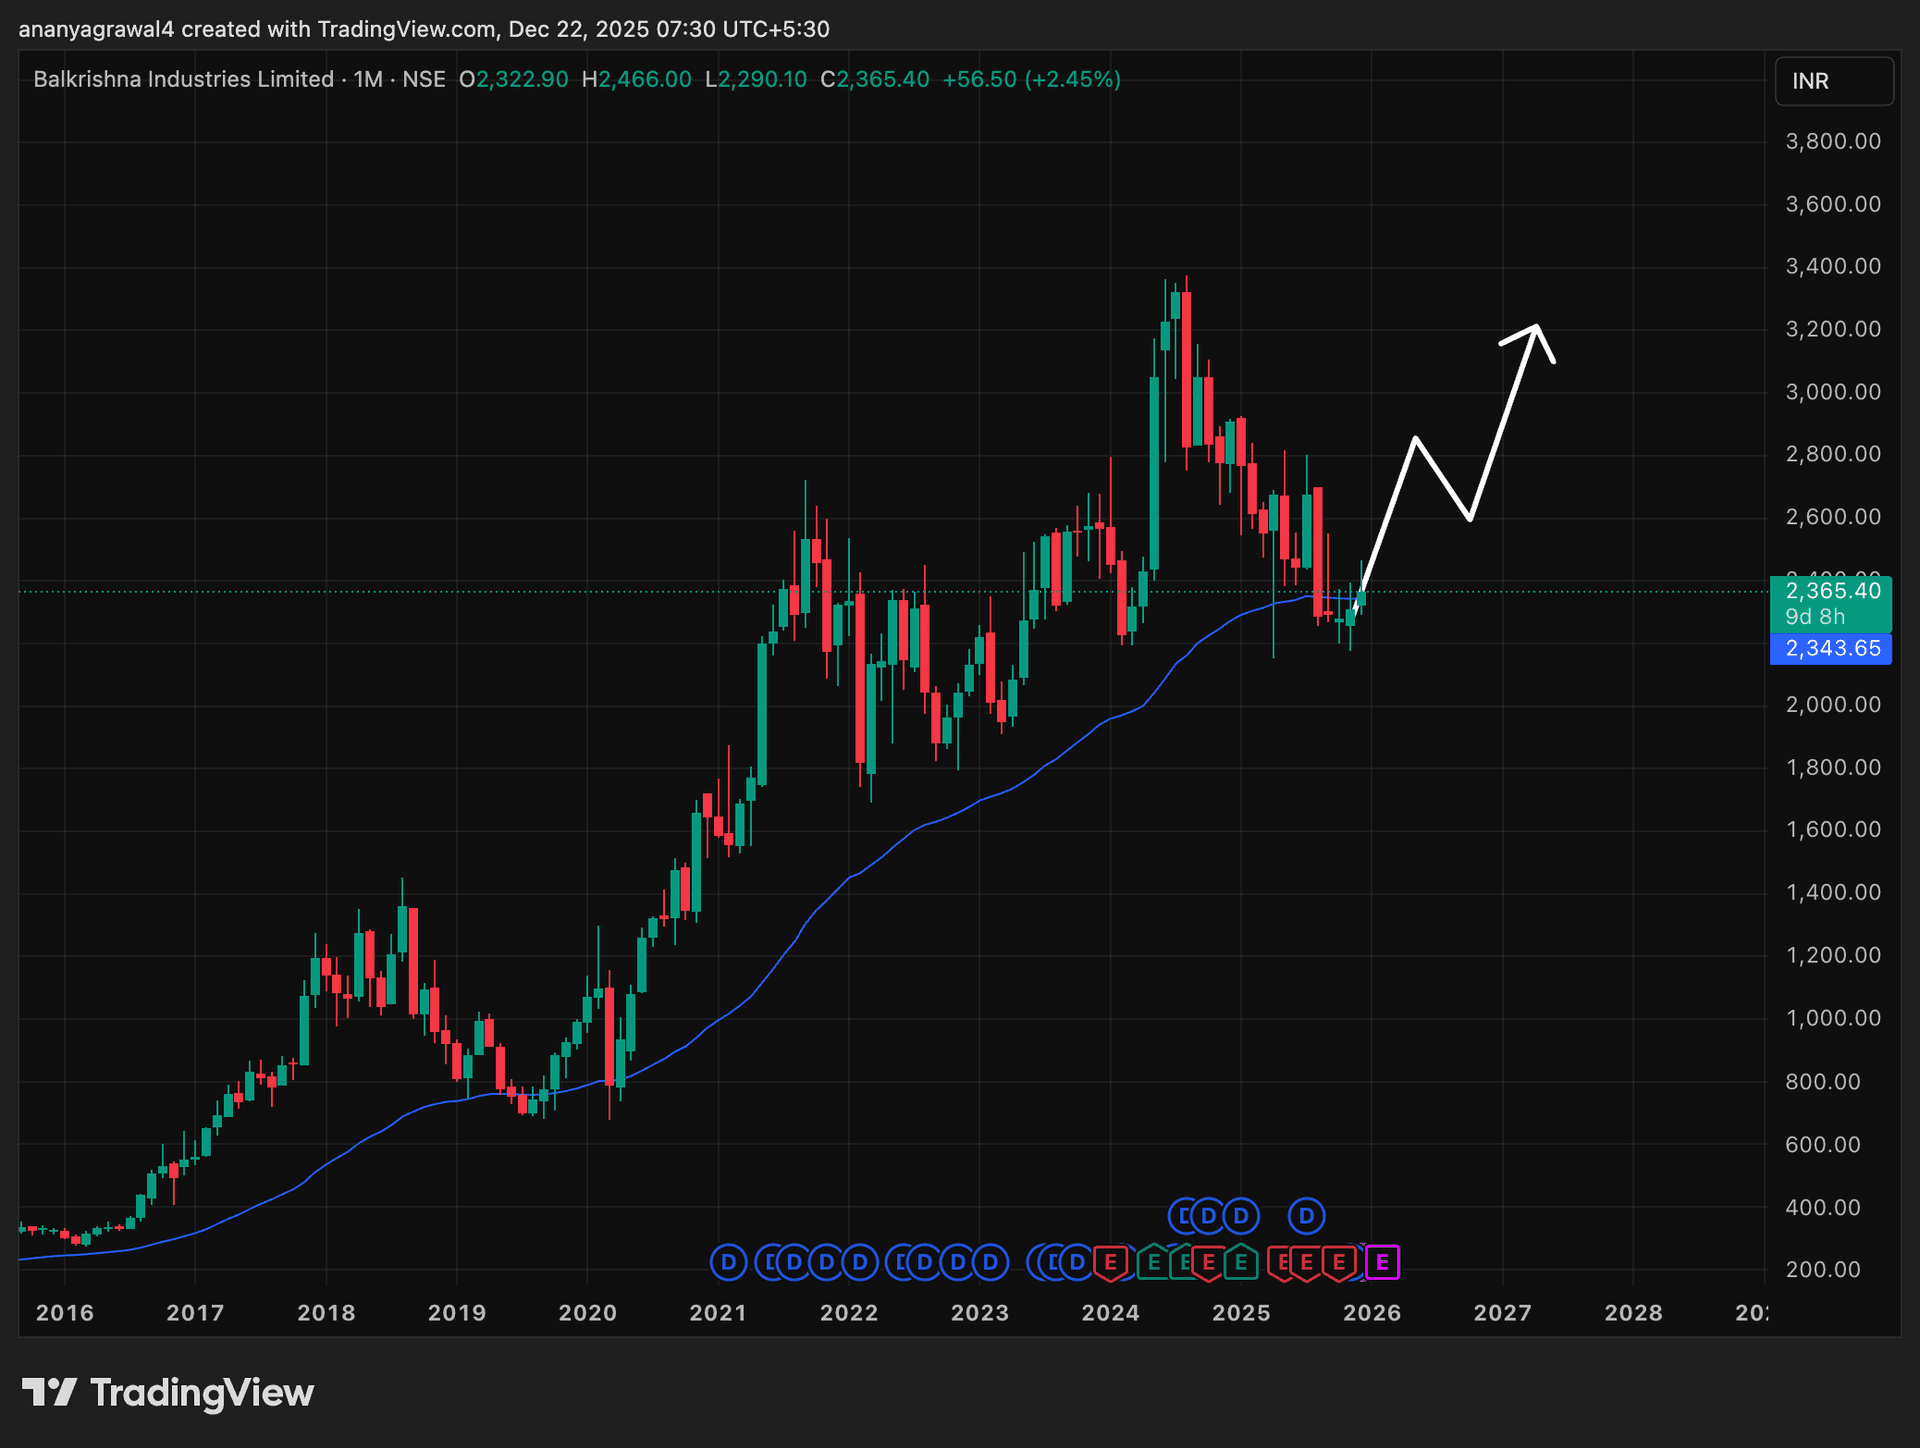Click the 1,600.00 price axis label
This screenshot has height=1448, width=1920.
(x=1833, y=830)
